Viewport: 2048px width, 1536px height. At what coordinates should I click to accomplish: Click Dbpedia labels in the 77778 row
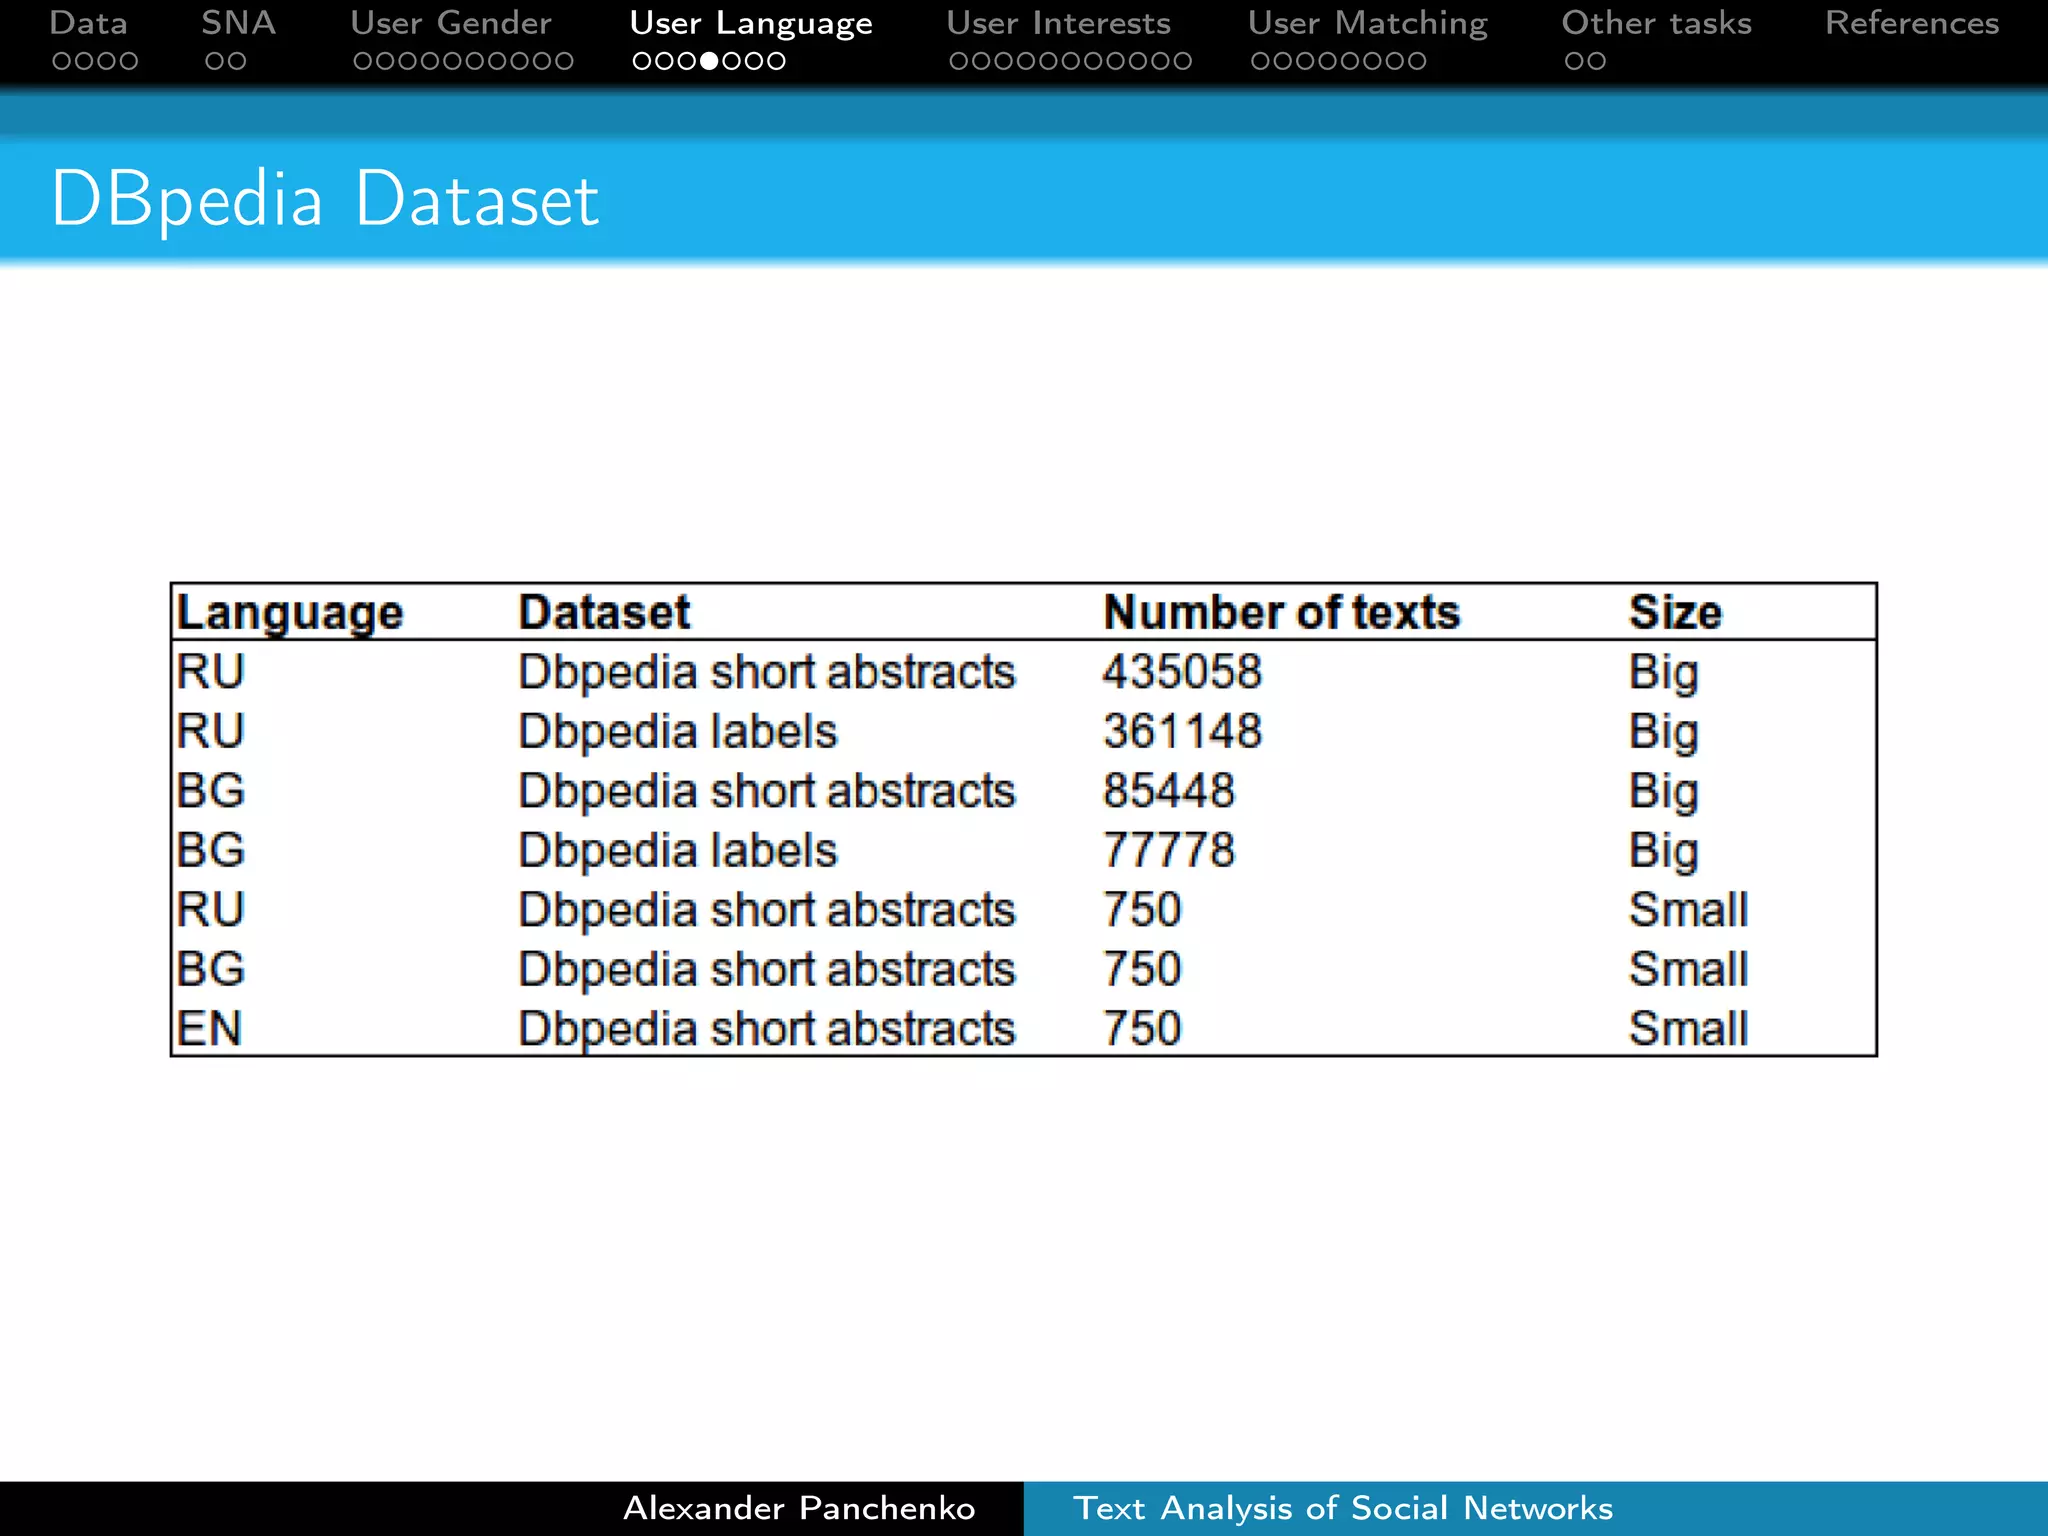678,850
